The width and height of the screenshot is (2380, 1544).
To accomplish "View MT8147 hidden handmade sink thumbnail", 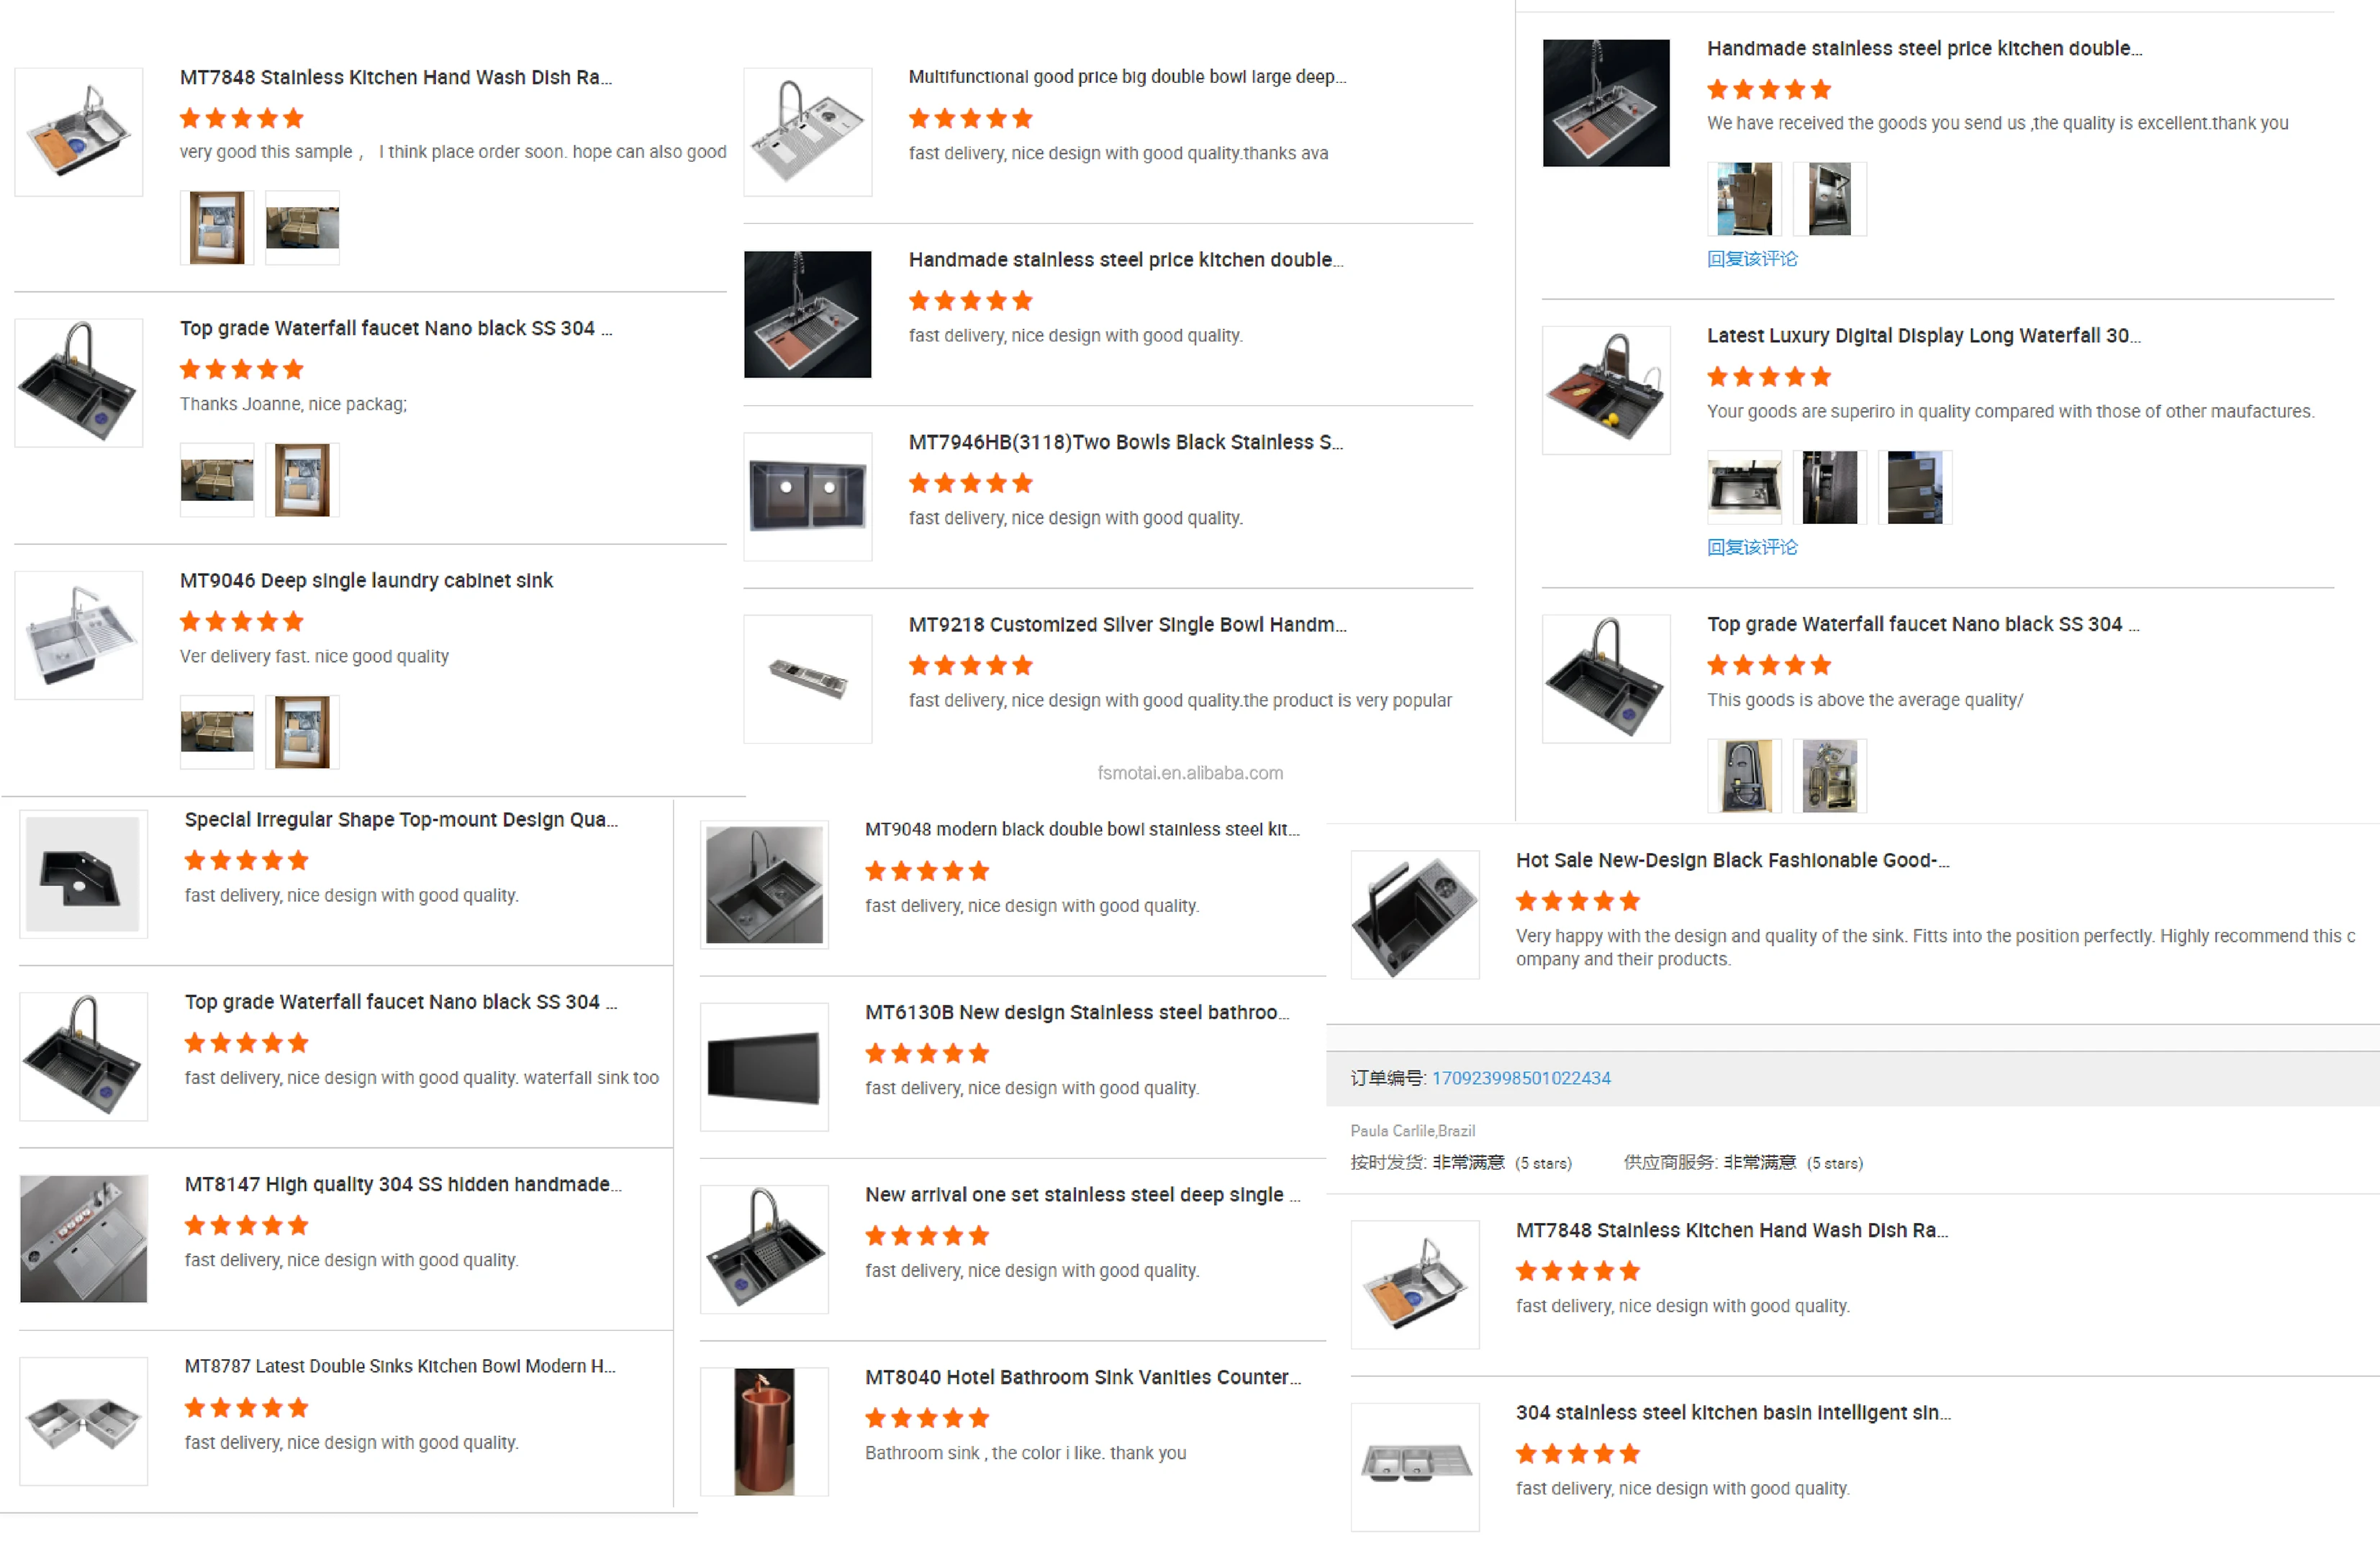I will [83, 1238].
